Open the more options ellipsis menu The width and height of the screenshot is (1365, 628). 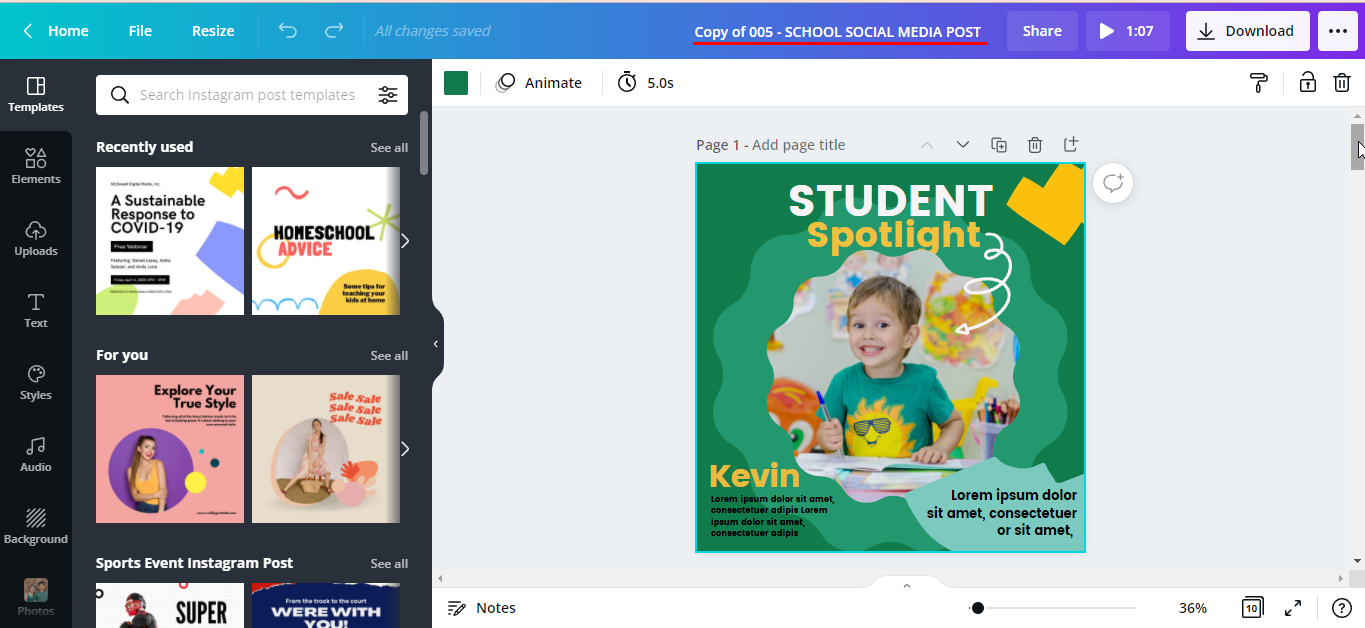[x=1338, y=31]
